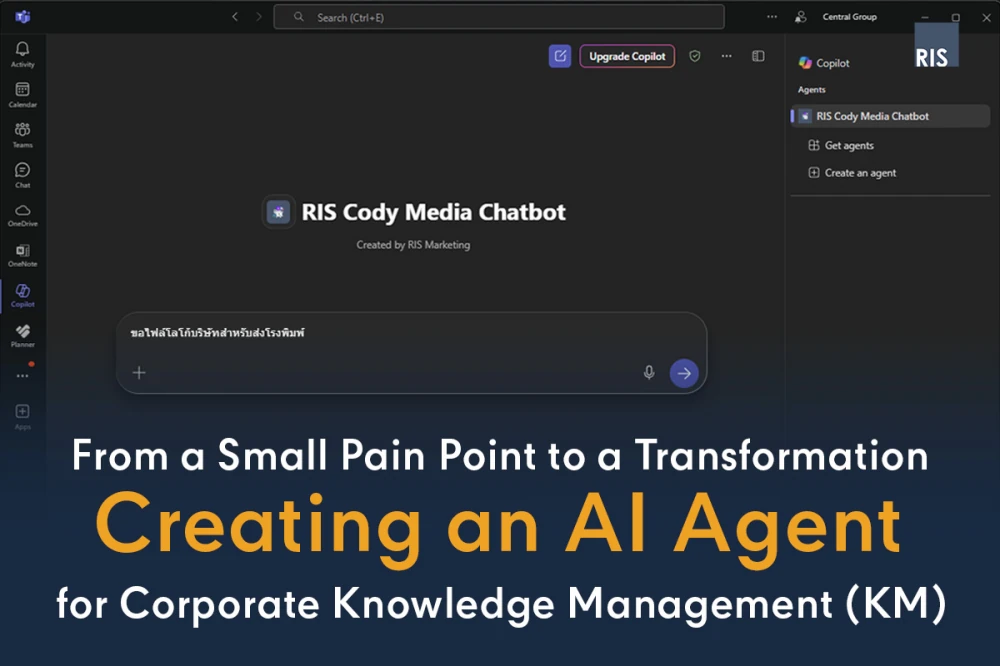The height and width of the screenshot is (666, 1000).
Task: Start a new chat with compose icon
Action: pos(560,56)
